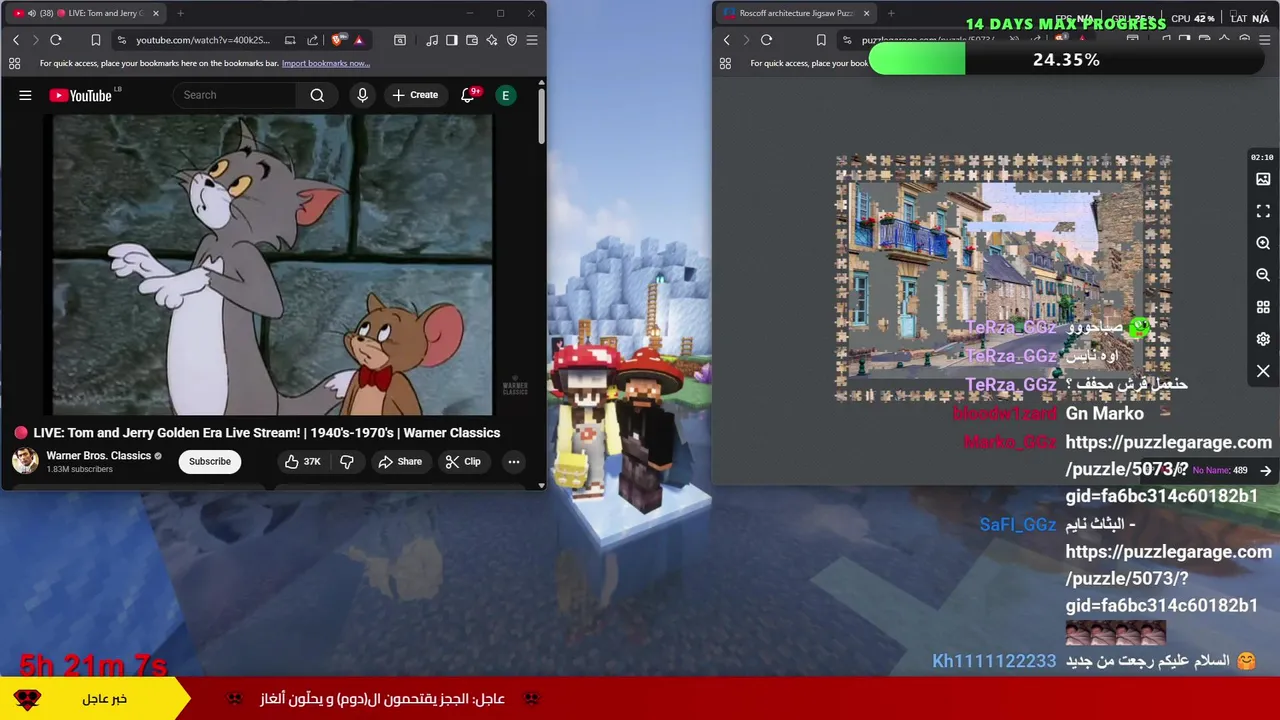This screenshot has width=1280, height=720.
Task: Like the Tom and Jerry stream (37K)
Action: [302, 461]
